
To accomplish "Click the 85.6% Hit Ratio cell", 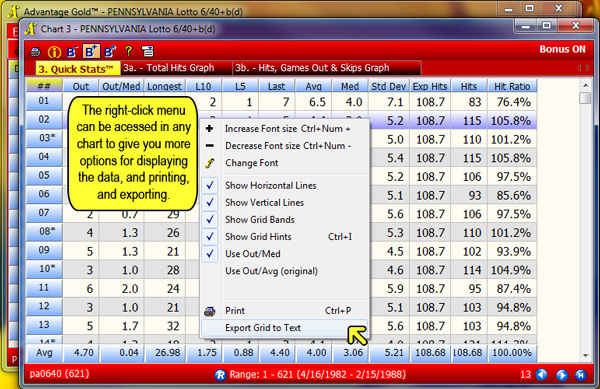I will pos(513,195).
